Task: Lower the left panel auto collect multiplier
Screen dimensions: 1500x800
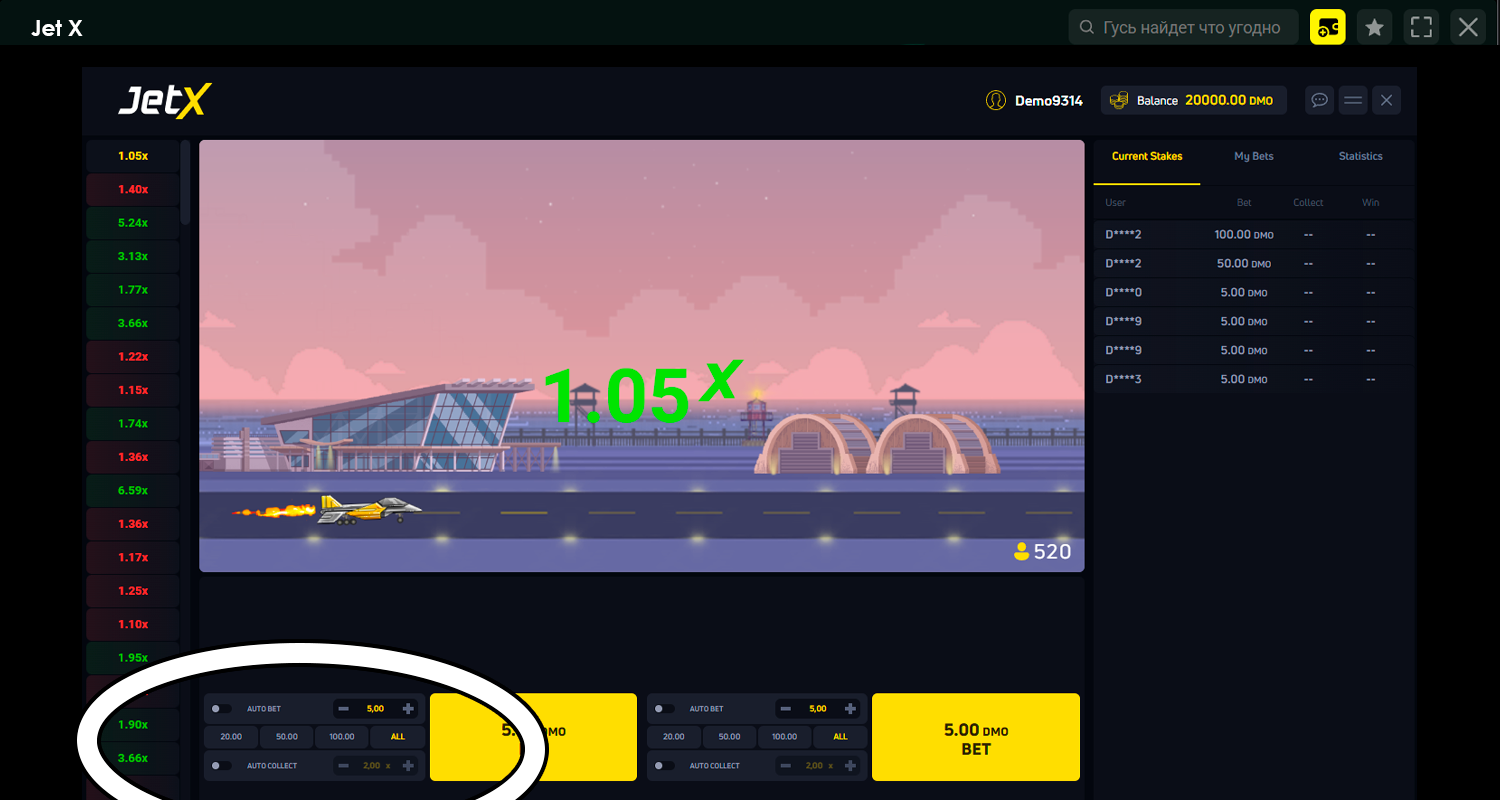Action: (x=344, y=765)
